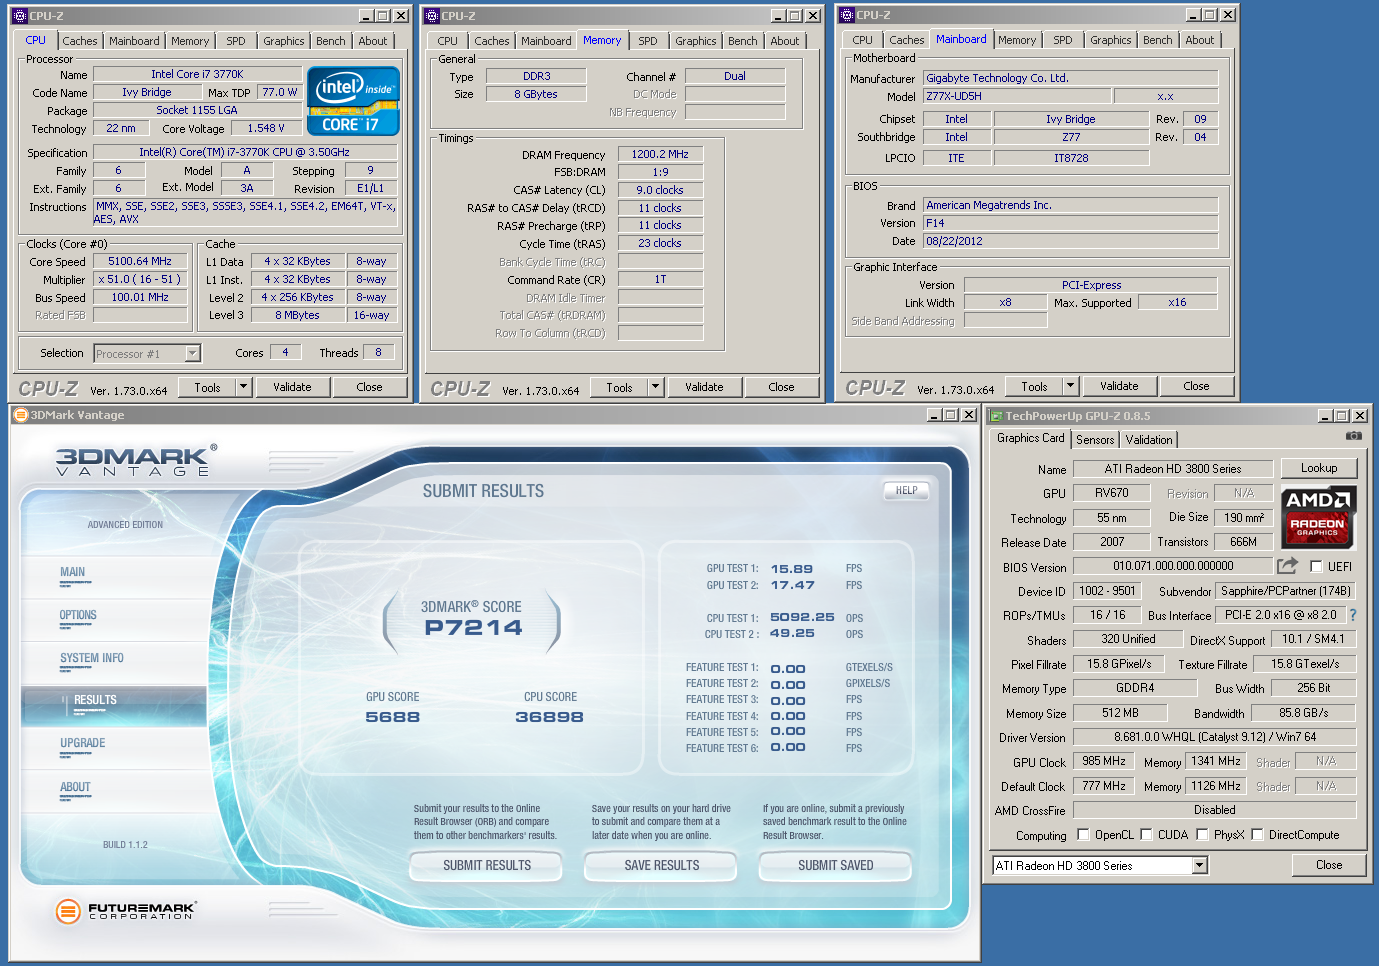1379x966 pixels.
Task: Click the CPU-Z CPU window title icon
Action: pyautogui.click(x=19, y=16)
